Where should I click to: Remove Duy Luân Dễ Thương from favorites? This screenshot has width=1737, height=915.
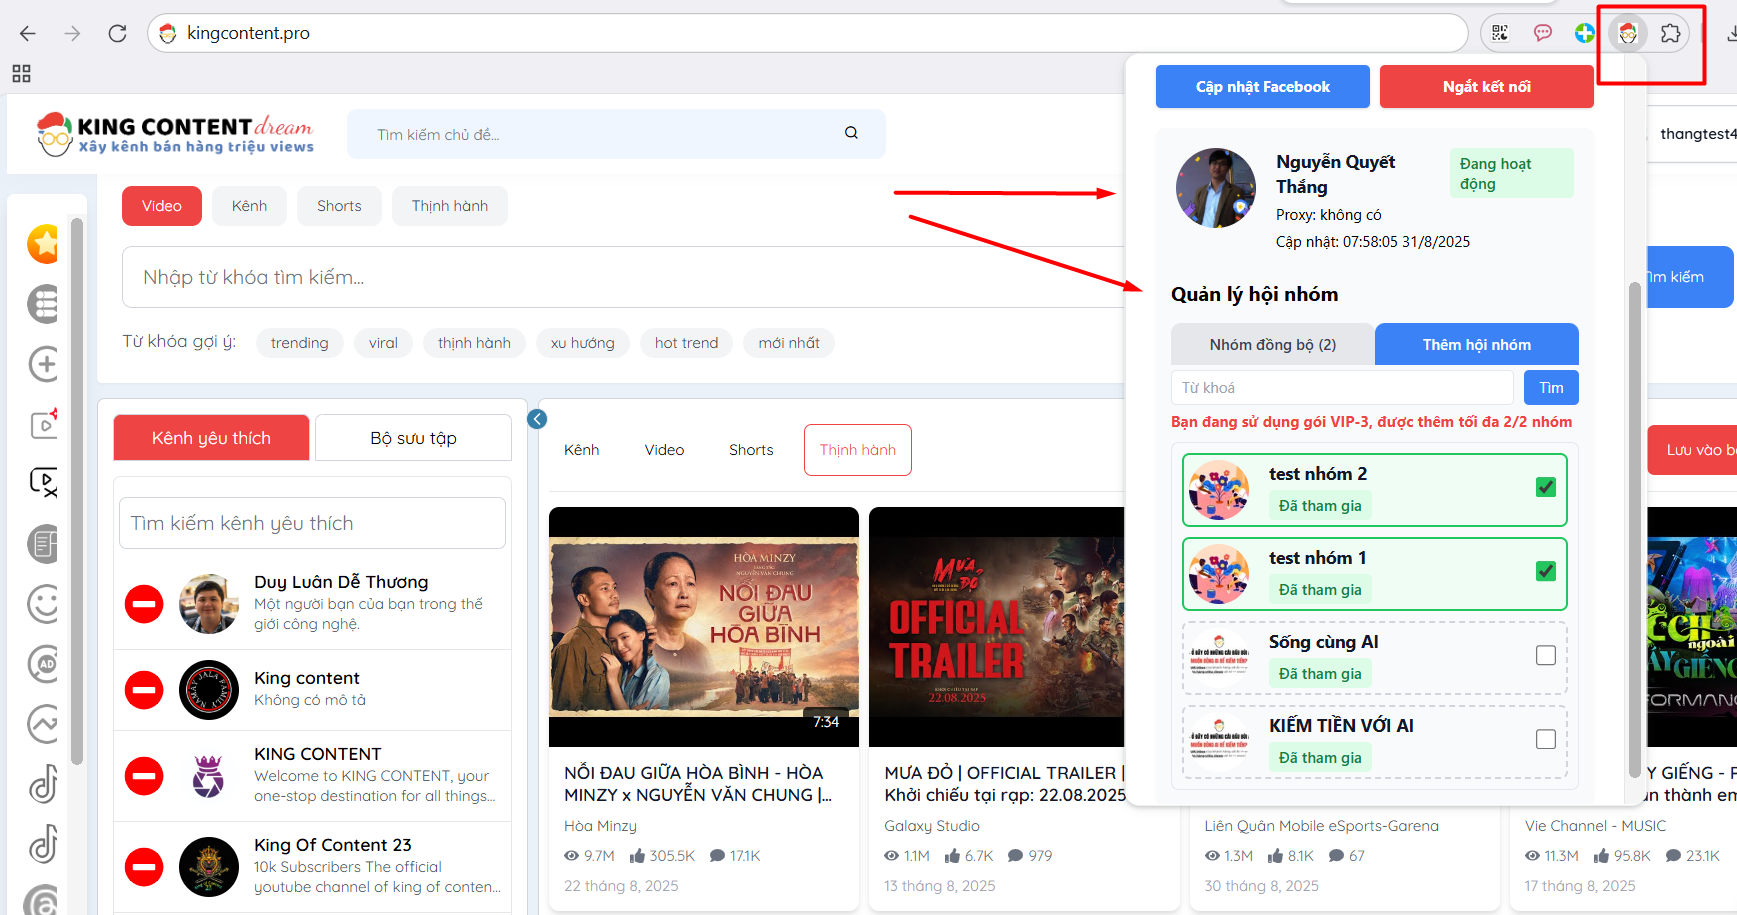[x=144, y=604]
